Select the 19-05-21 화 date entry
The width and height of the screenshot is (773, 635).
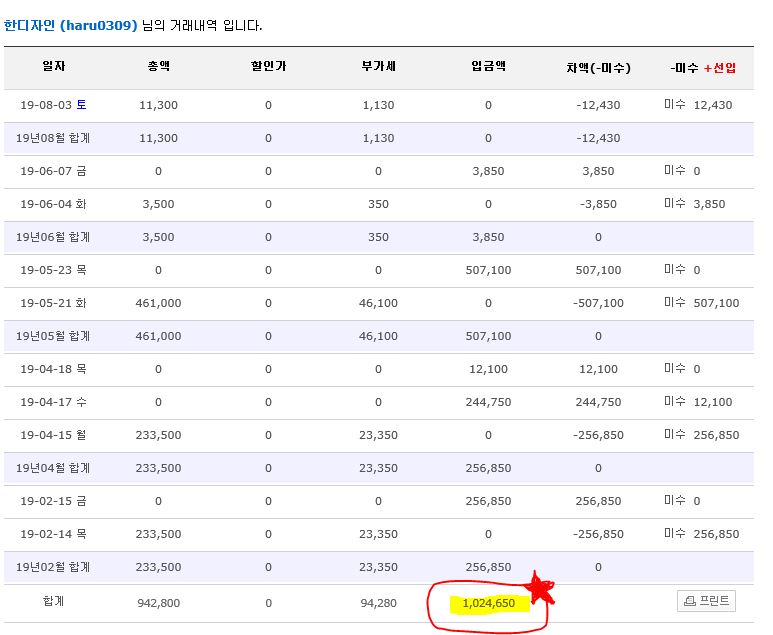(x=54, y=303)
